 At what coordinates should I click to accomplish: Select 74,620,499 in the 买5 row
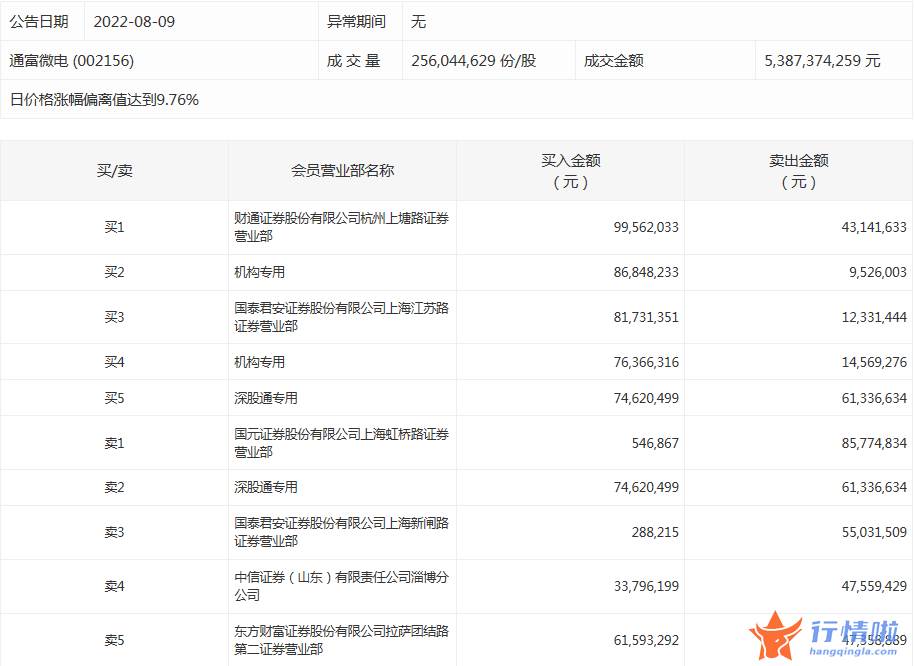tap(646, 398)
